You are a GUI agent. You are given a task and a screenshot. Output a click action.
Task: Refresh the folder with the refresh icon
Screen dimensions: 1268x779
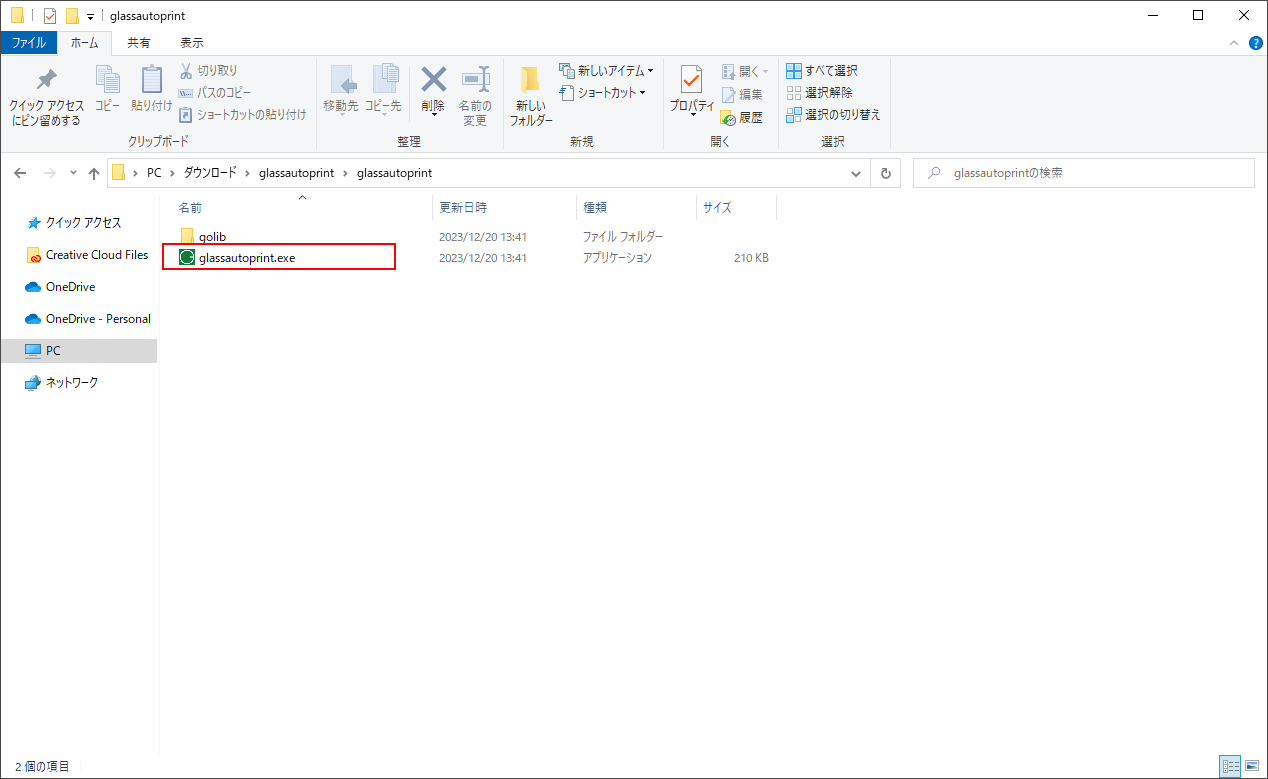885,172
